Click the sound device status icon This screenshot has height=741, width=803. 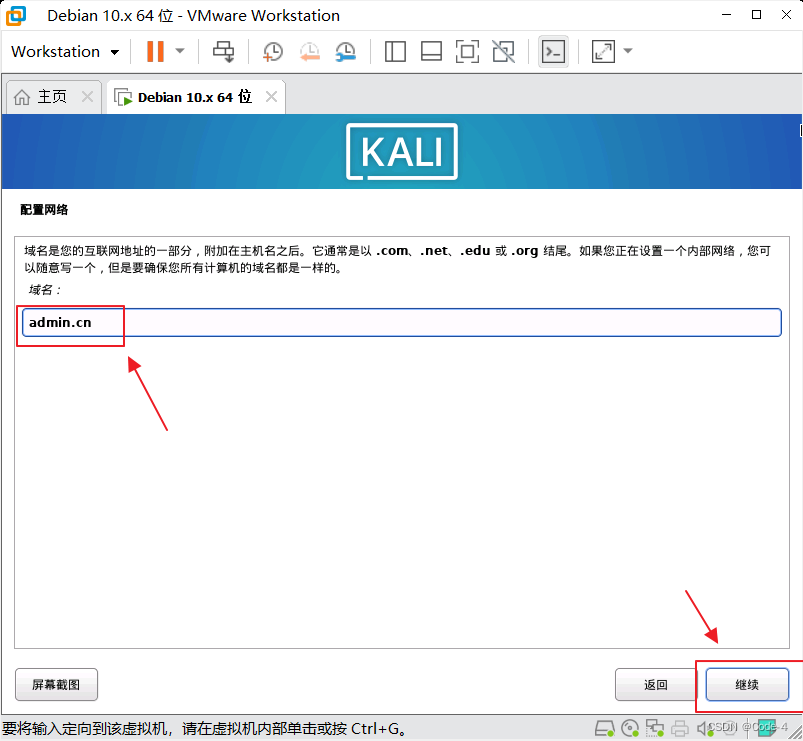(703, 728)
